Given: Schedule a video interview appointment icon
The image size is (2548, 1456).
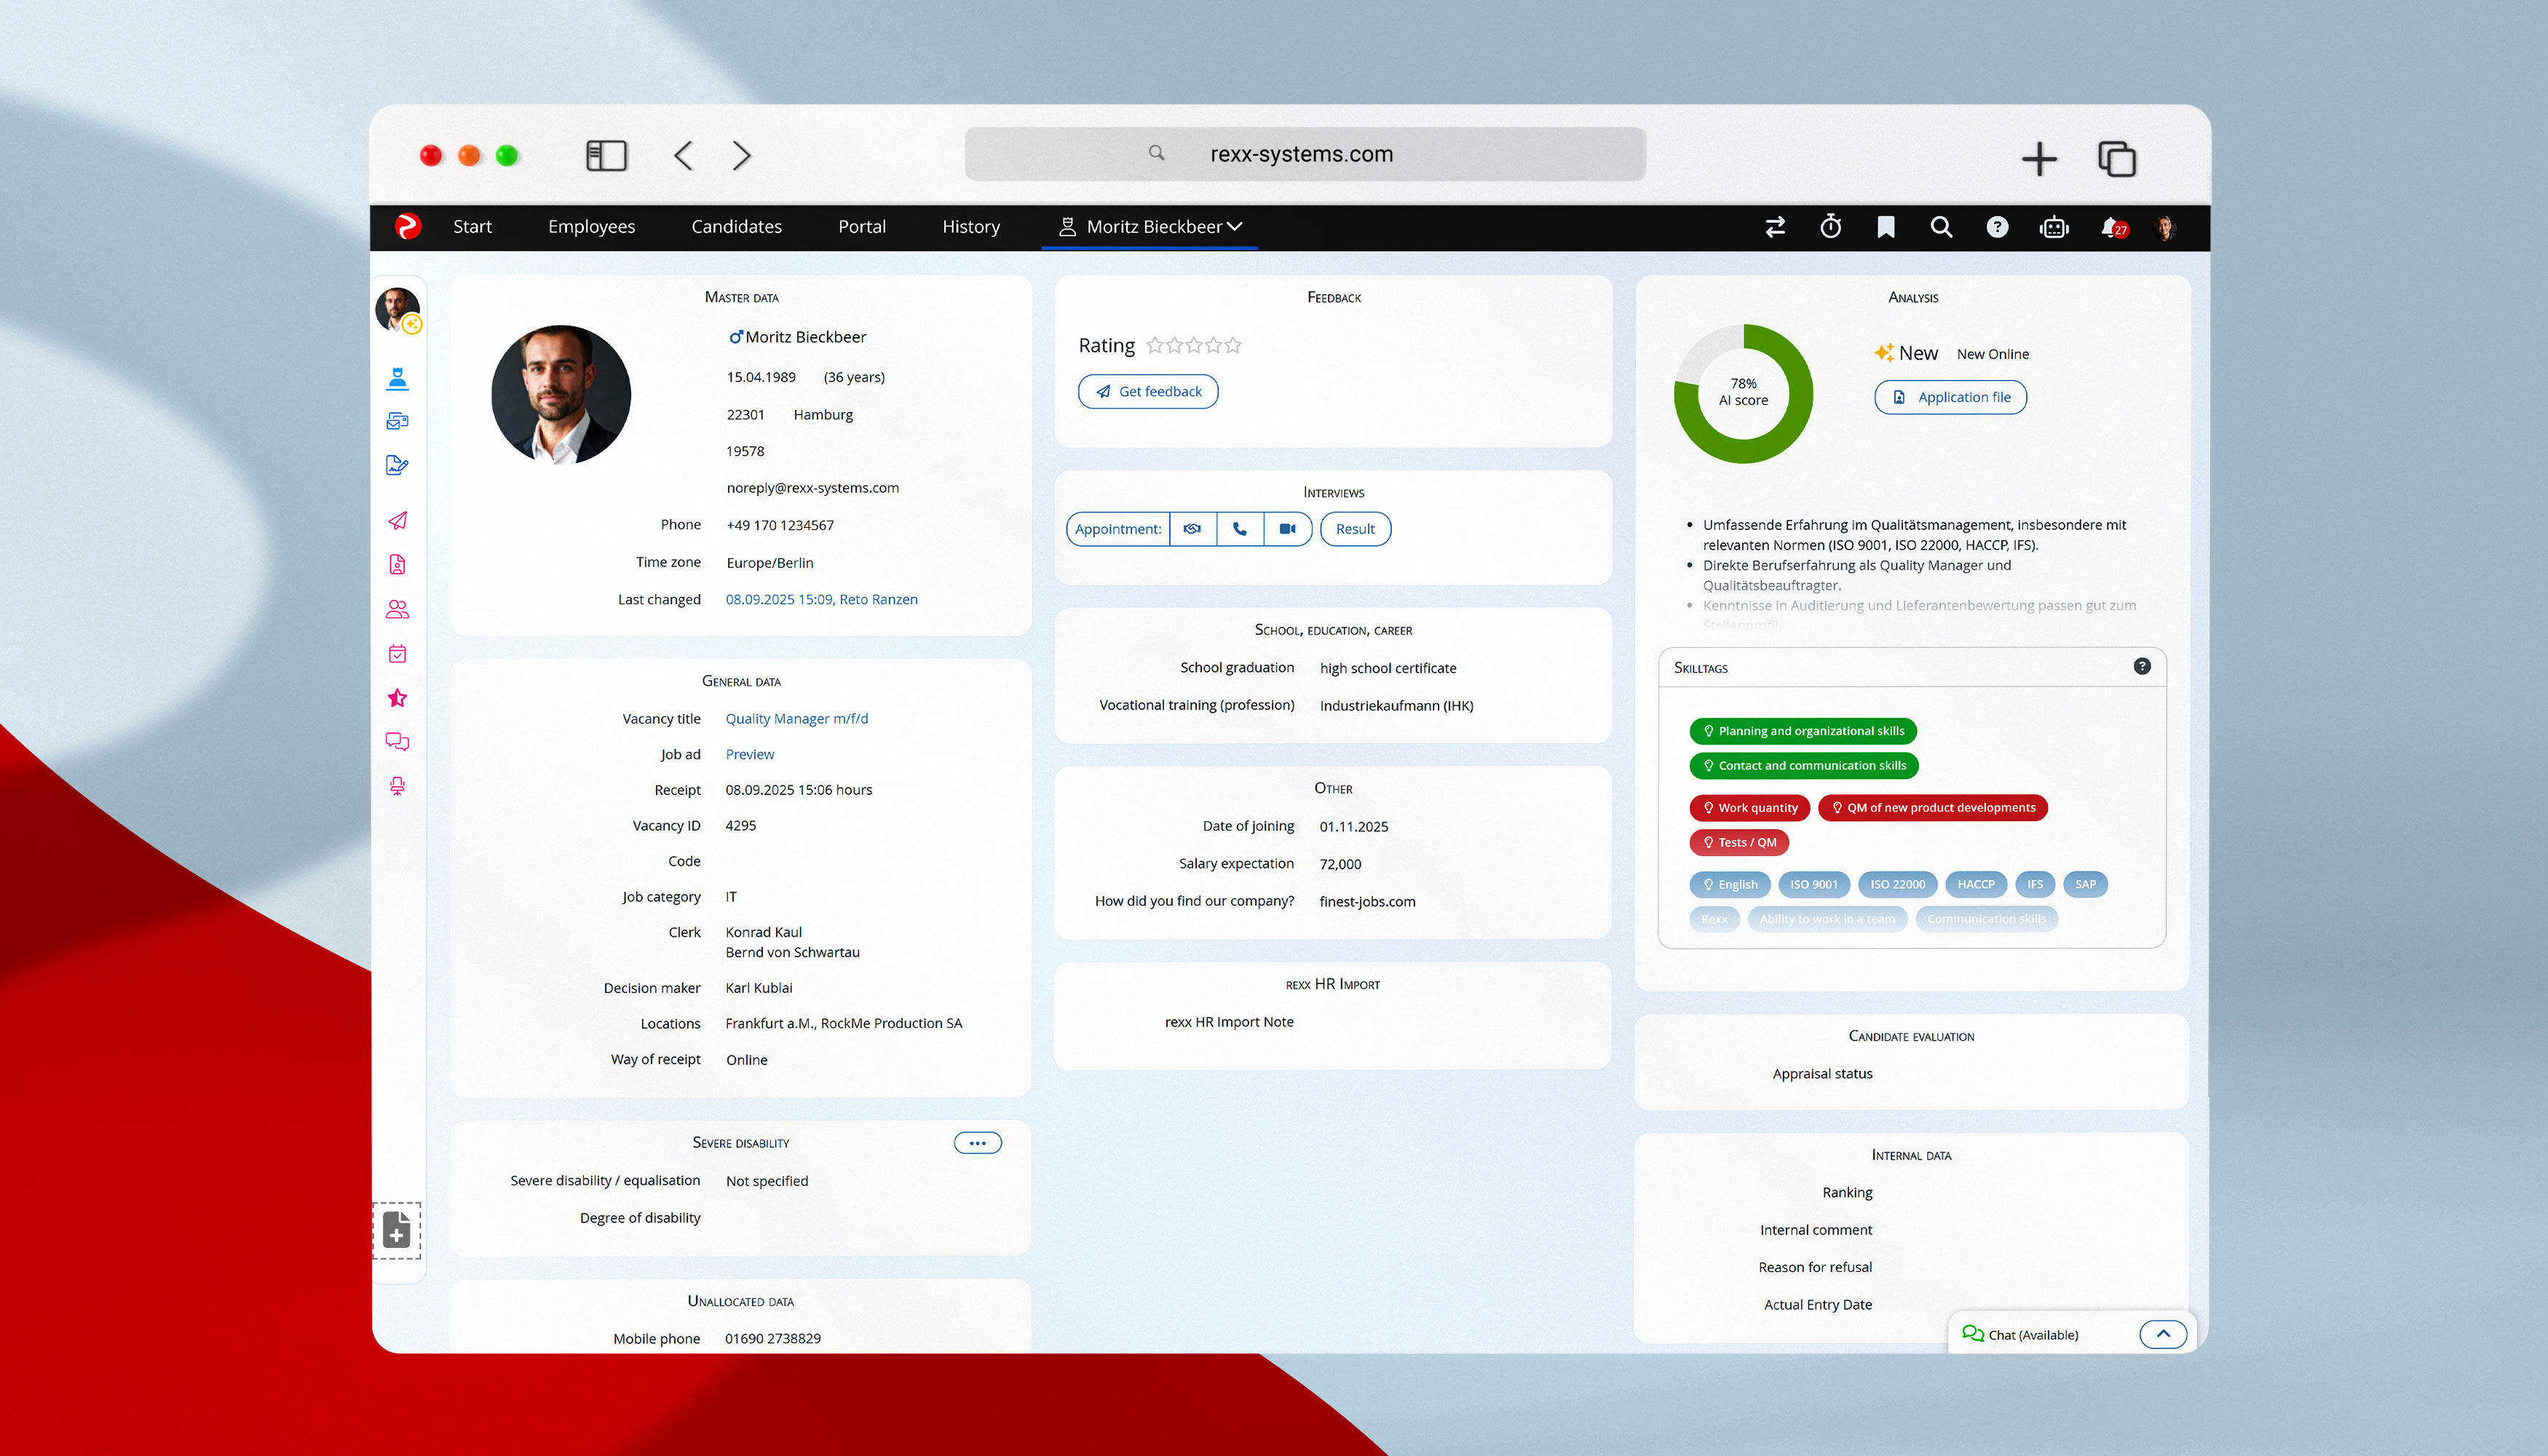Looking at the screenshot, I should (x=1288, y=529).
